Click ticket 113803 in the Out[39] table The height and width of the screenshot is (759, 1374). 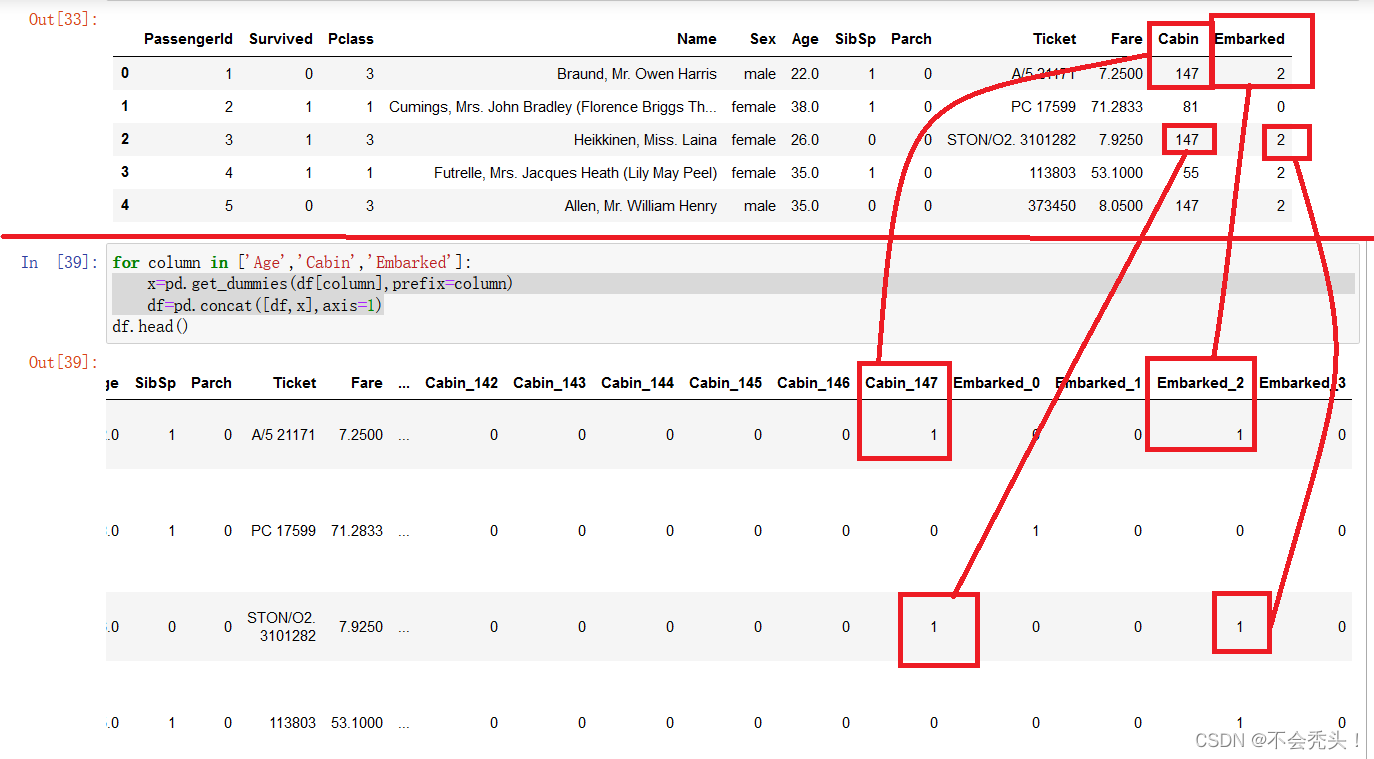292,723
